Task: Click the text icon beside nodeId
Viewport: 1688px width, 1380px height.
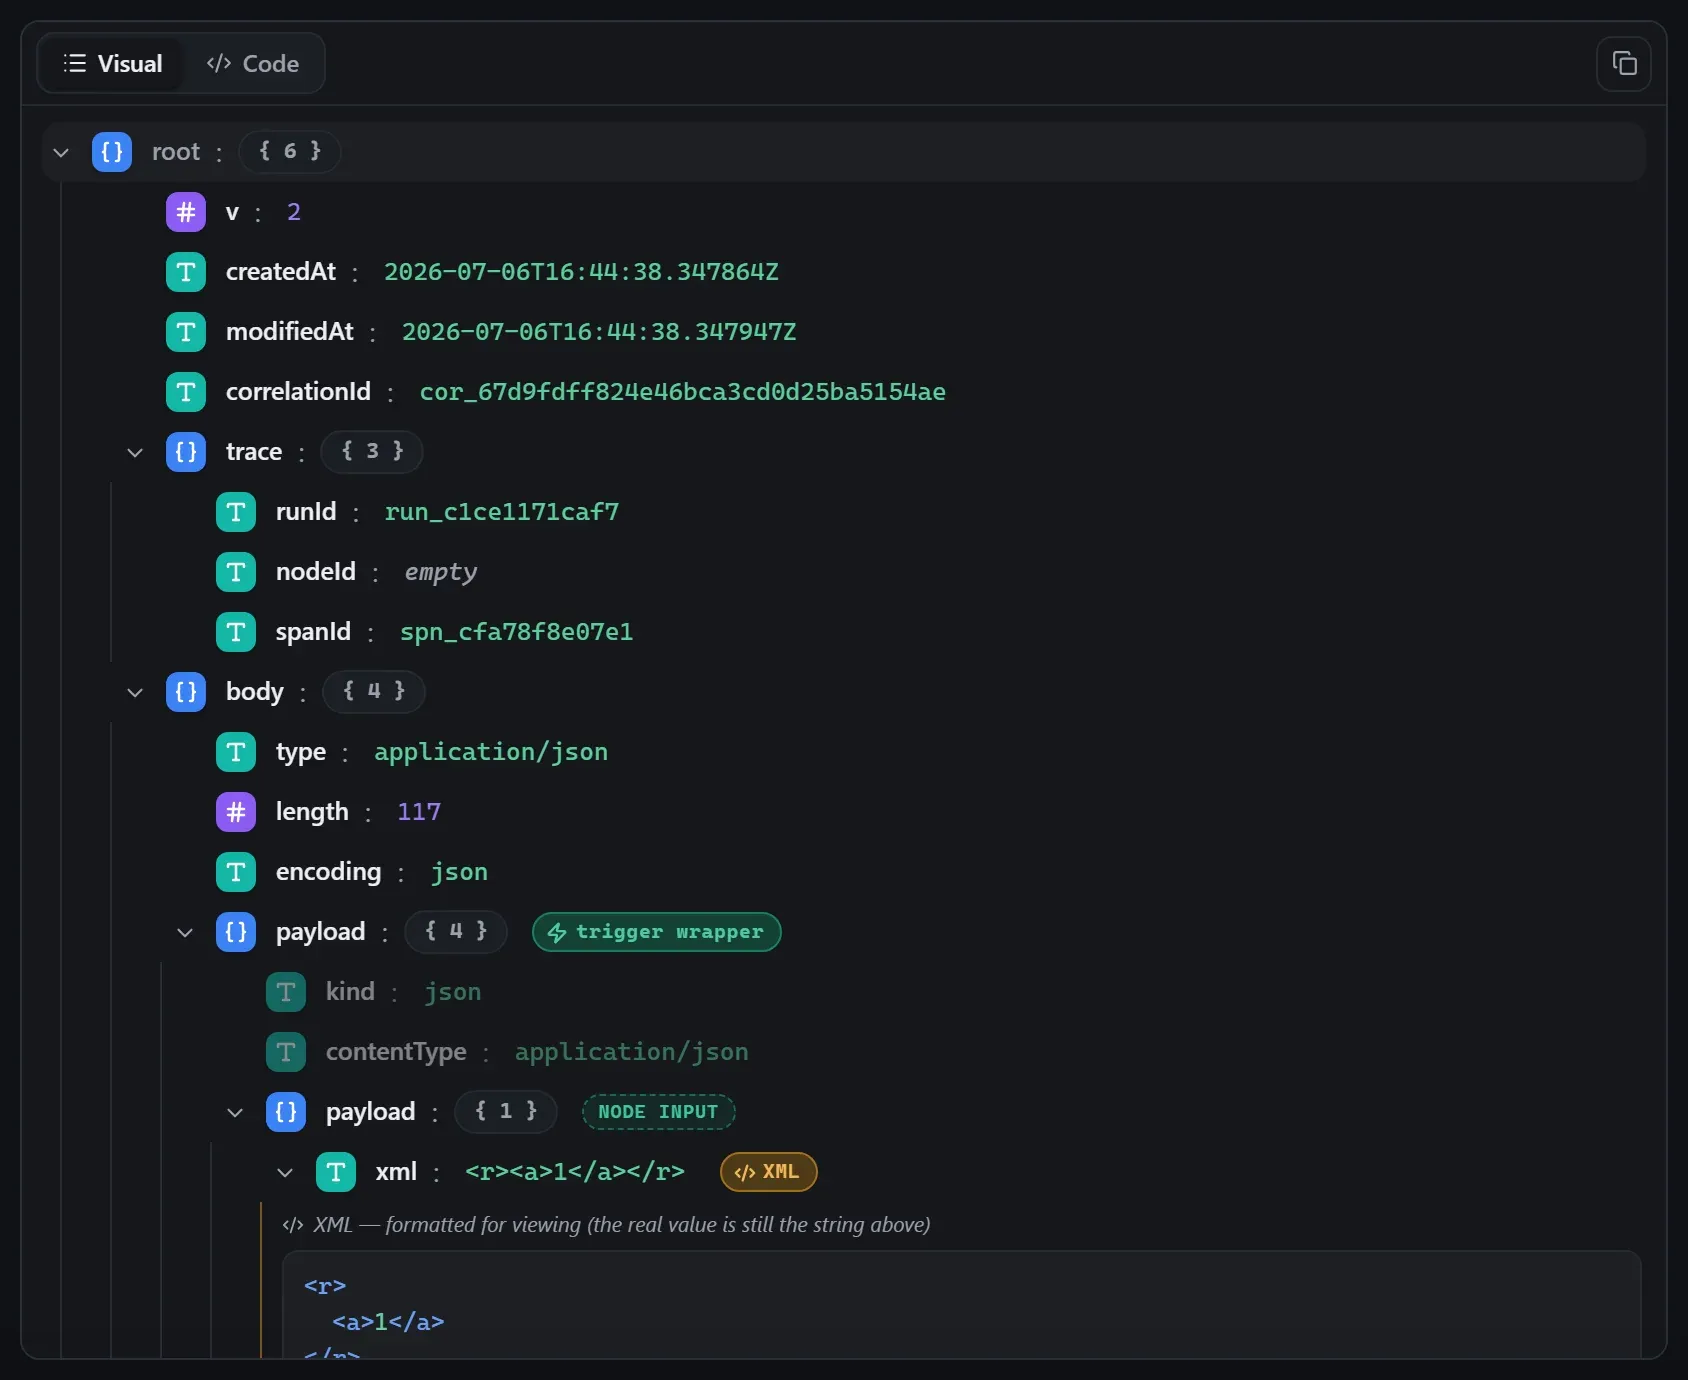Action: click(x=236, y=572)
